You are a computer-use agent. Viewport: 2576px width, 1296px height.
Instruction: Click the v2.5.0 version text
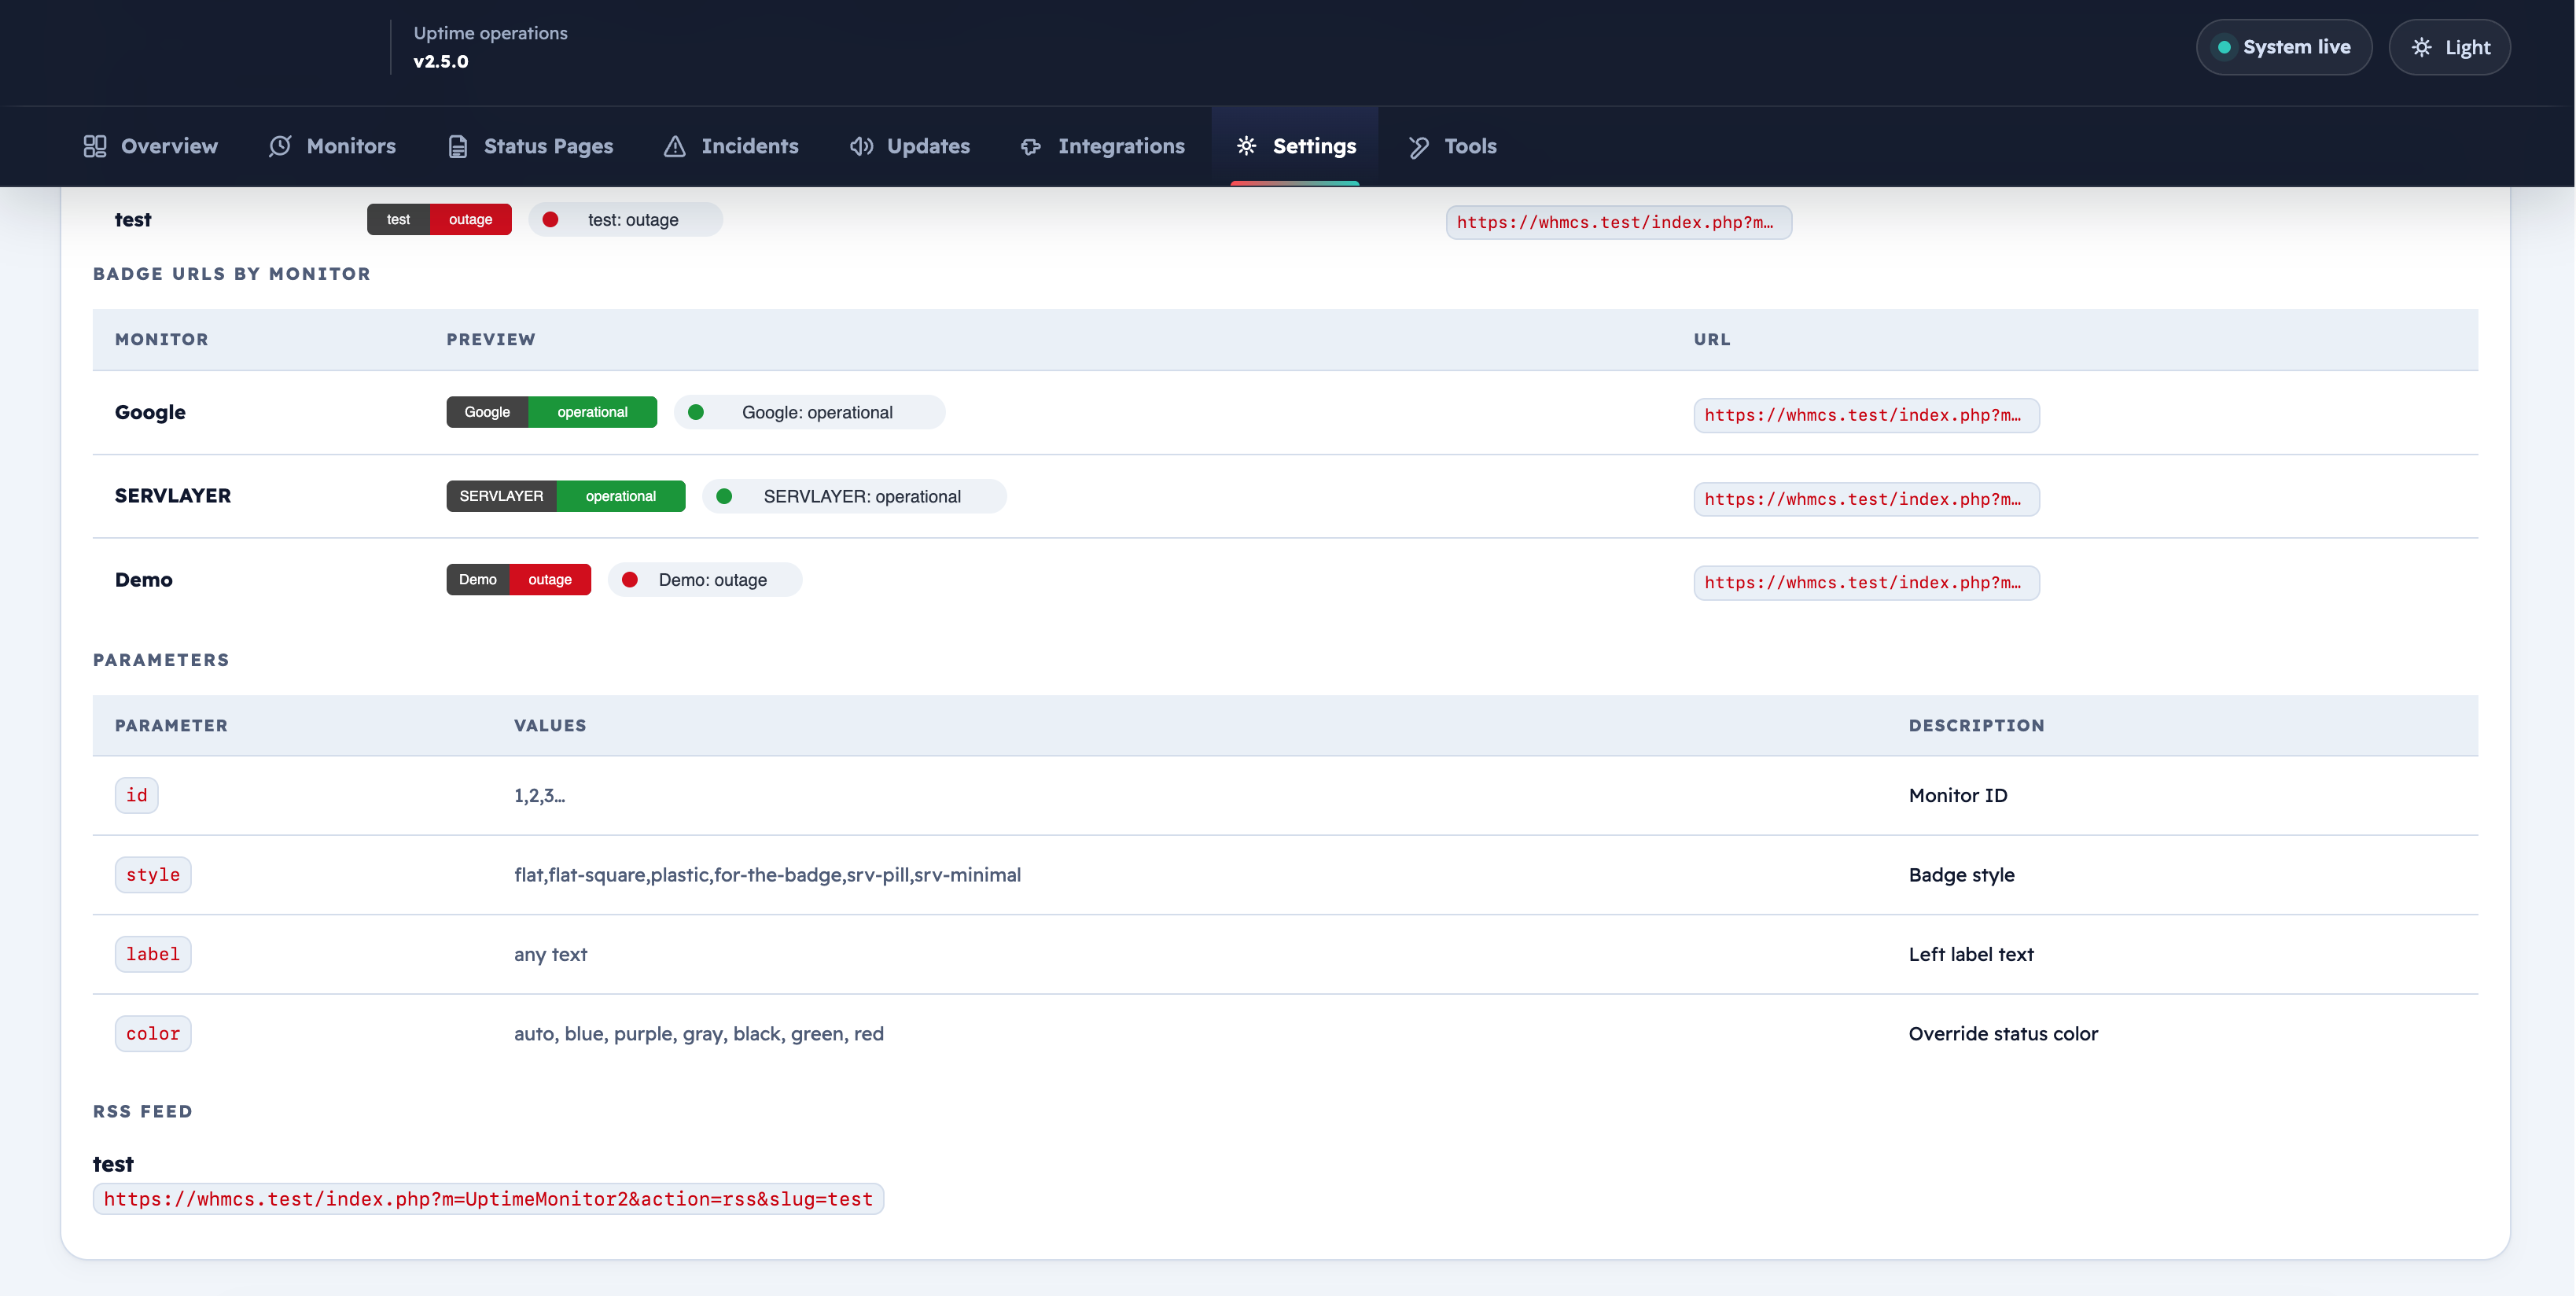441,61
